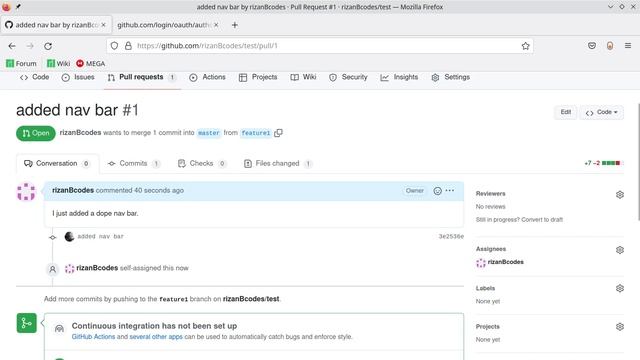640x360 pixels.
Task: Open the Wiki bookmark in toolbar
Action: tap(58, 63)
